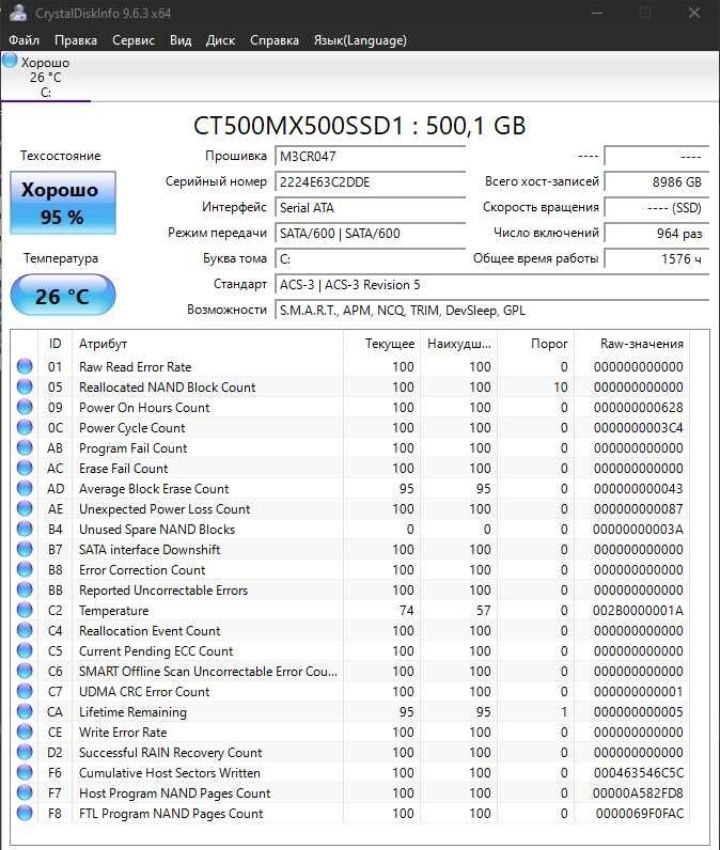Click the status orb for Cumulative Host Sectors Written

coord(24,772)
